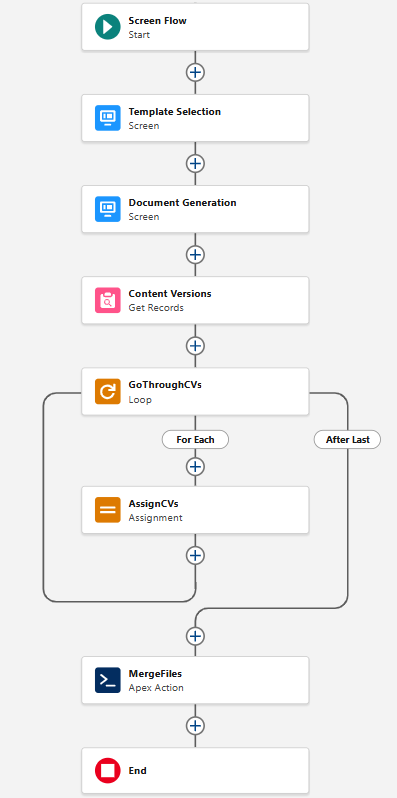Click the MergeFiles Apex Action icon
This screenshot has width=397, height=798.
click(x=107, y=680)
